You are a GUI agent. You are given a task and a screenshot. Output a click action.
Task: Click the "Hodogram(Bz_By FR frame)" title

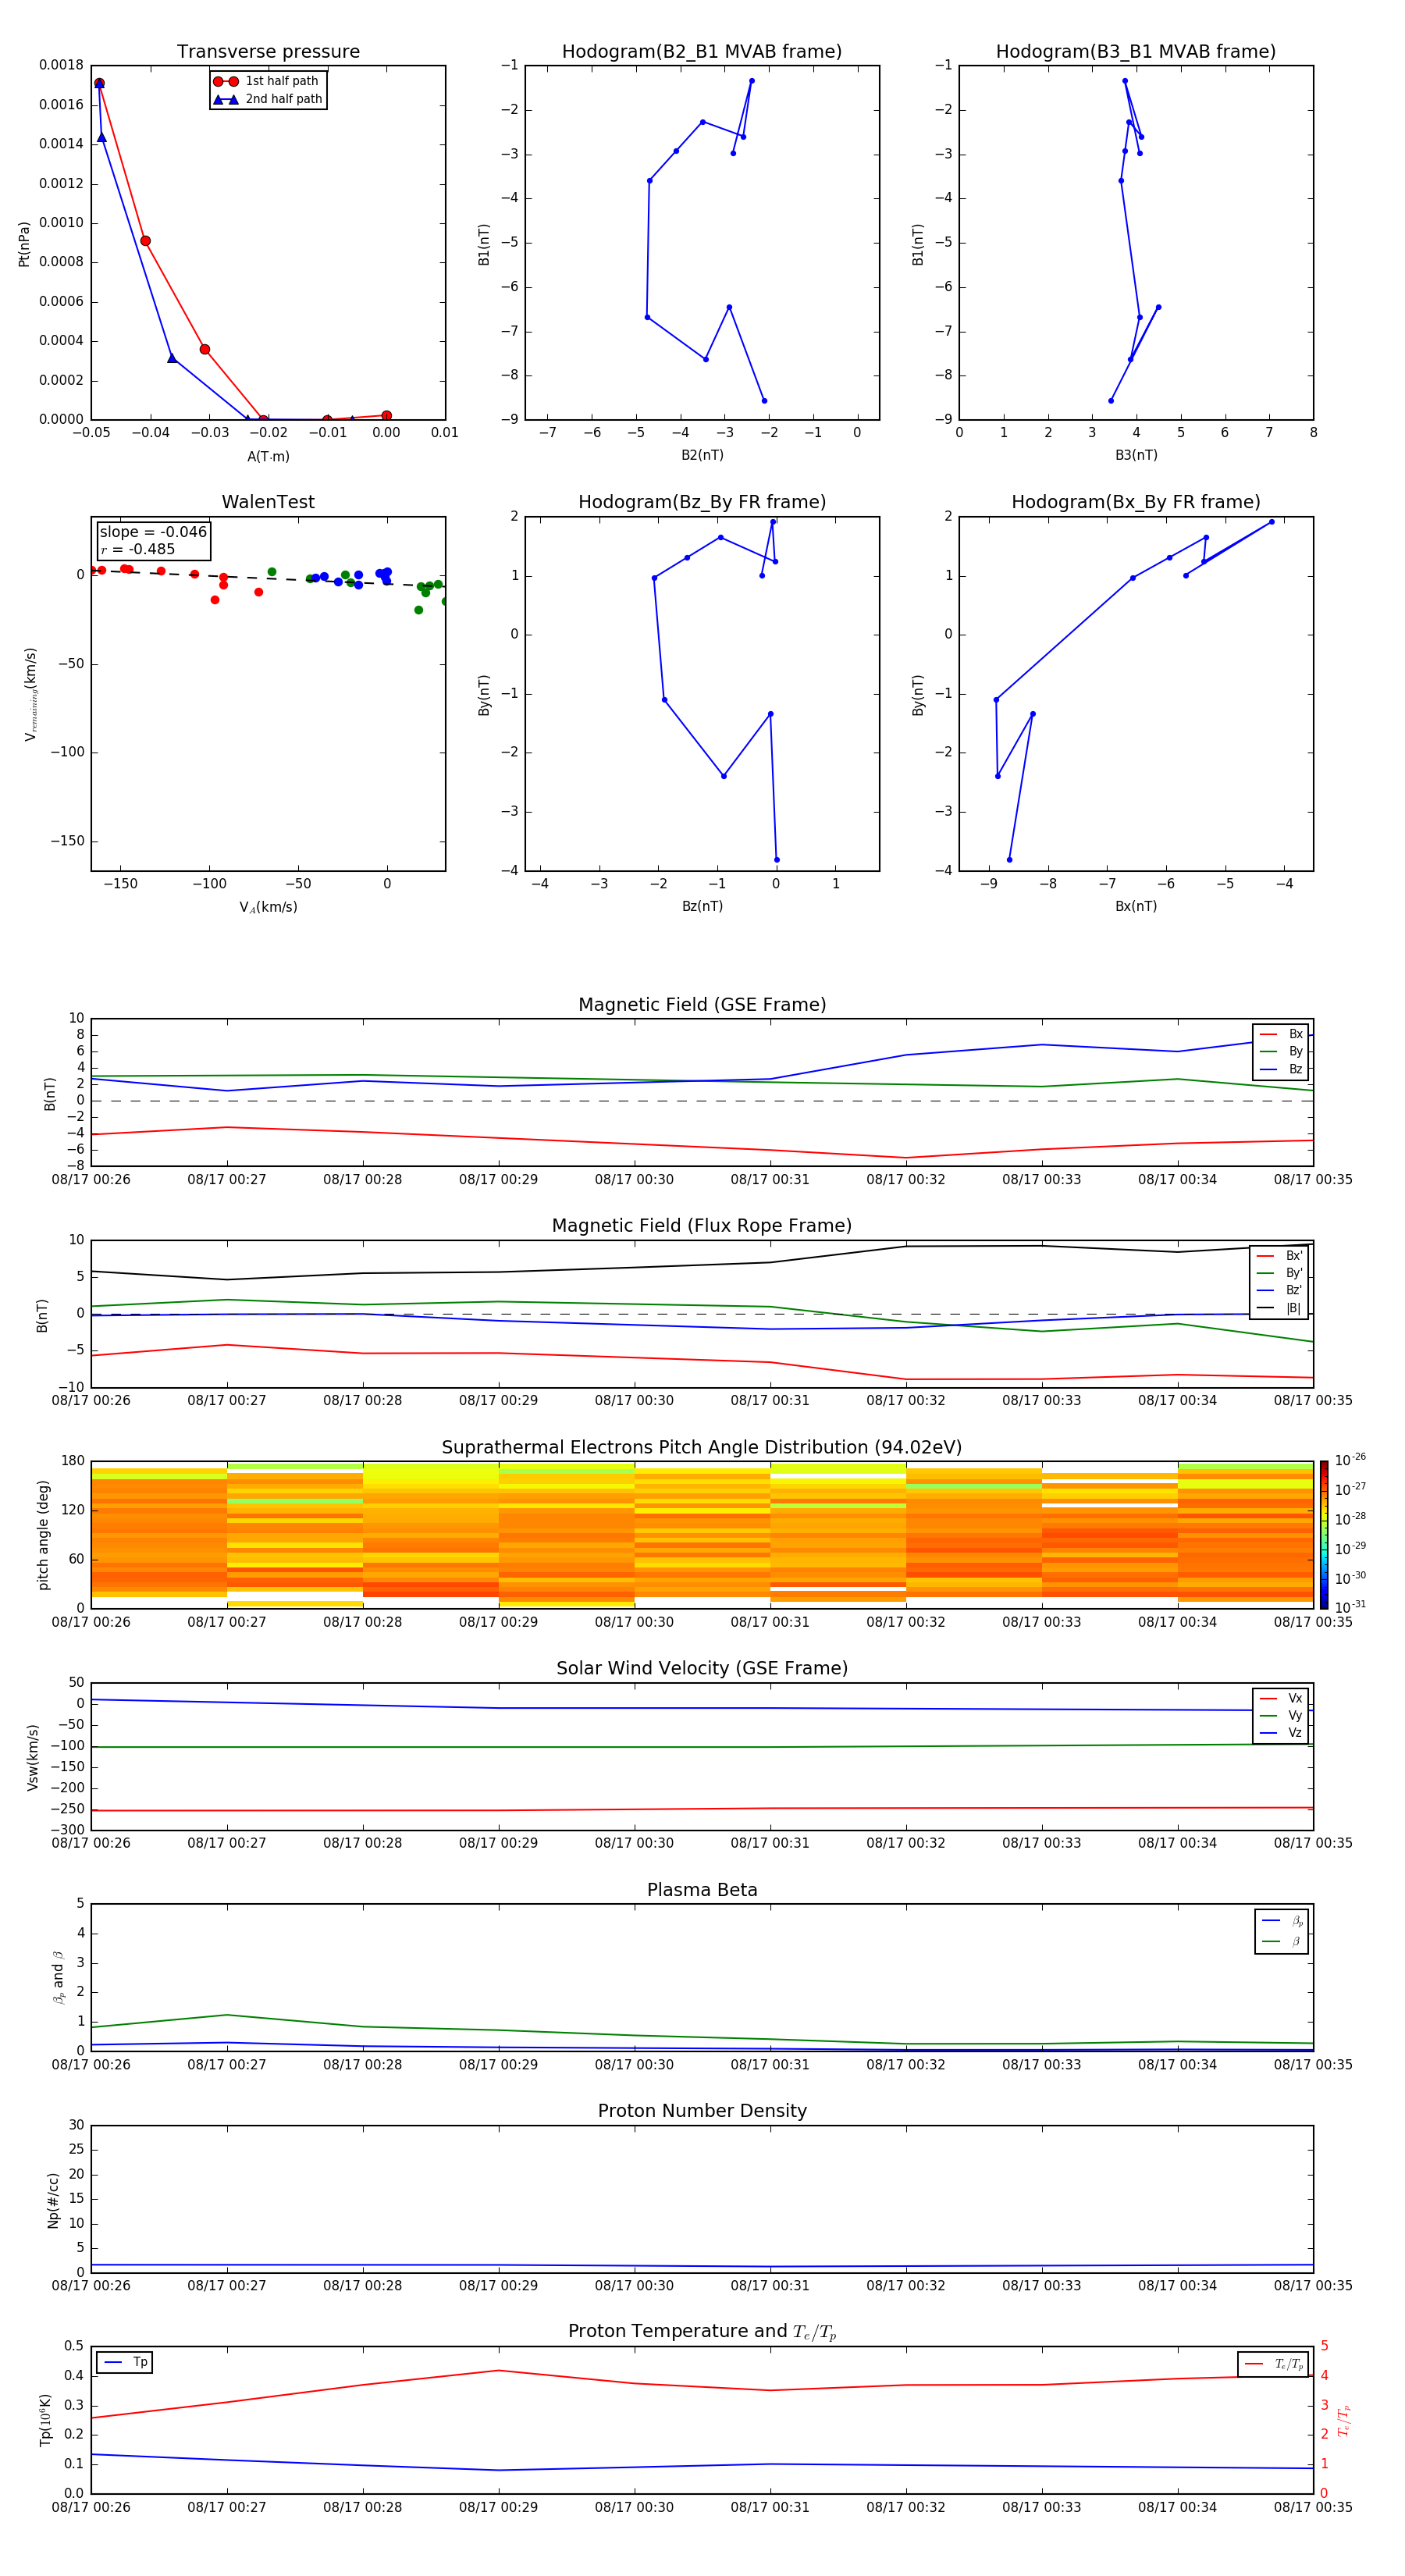coord(702,502)
